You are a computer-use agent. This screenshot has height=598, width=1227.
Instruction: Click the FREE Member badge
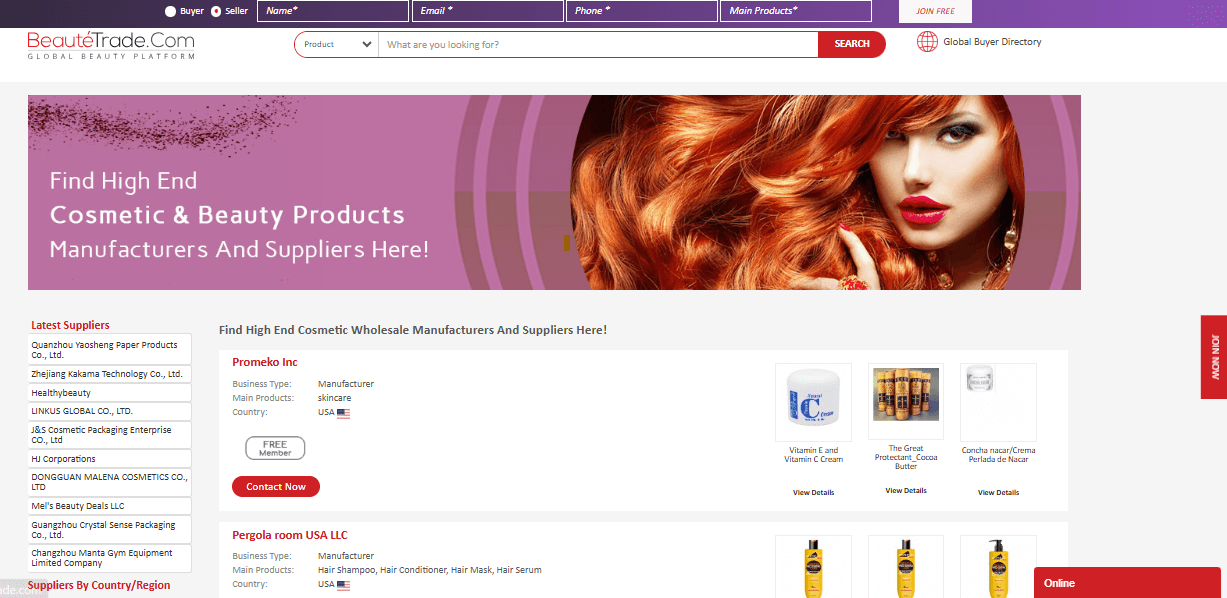click(x=275, y=448)
